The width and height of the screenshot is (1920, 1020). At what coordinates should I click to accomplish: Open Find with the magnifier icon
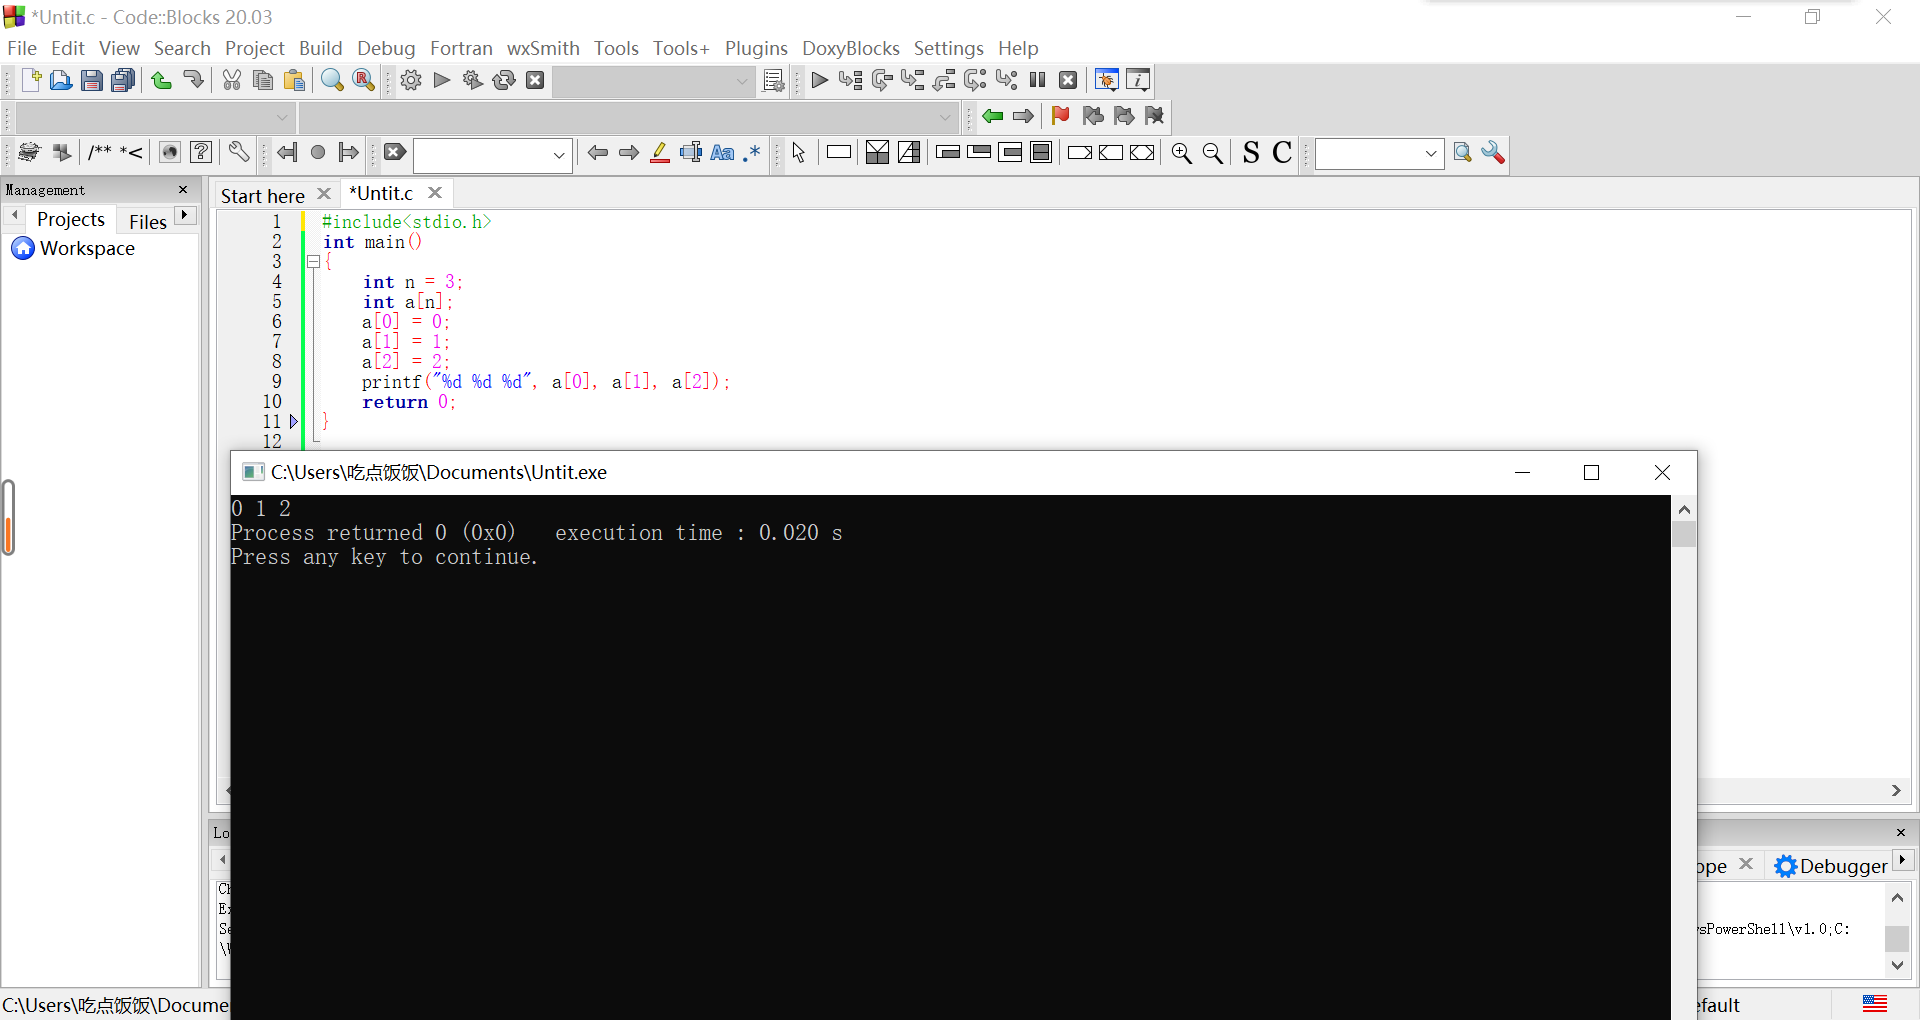pyautogui.click(x=332, y=80)
